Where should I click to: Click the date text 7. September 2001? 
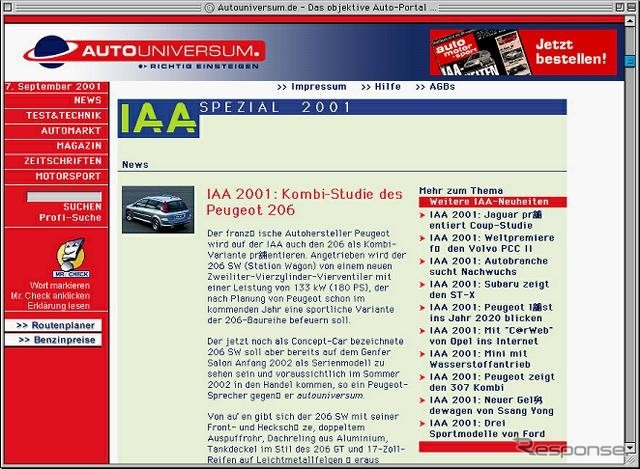coord(53,87)
